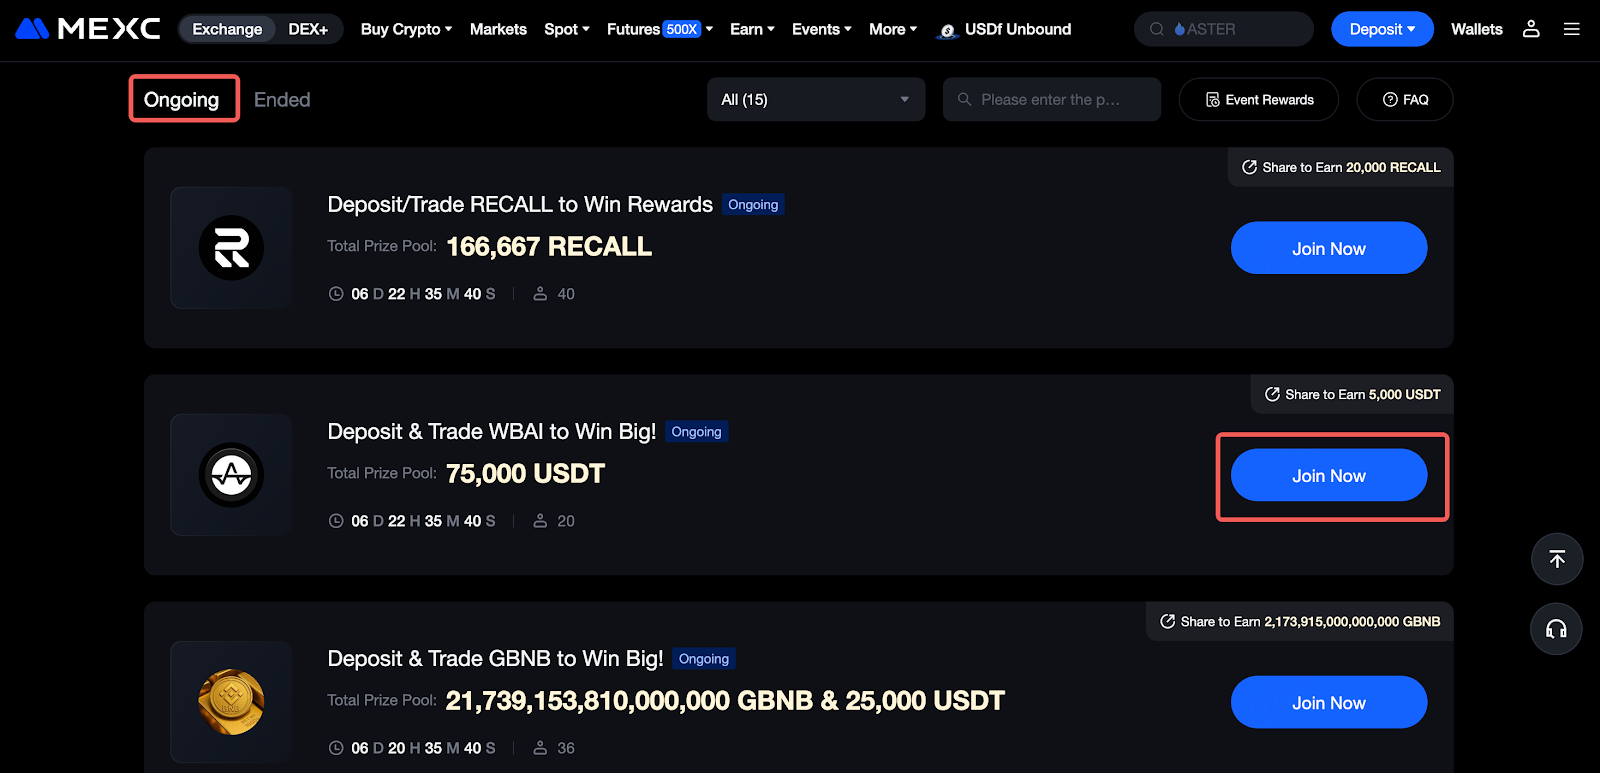Switch to the Ended tab
The height and width of the screenshot is (773, 1600).
coord(282,100)
